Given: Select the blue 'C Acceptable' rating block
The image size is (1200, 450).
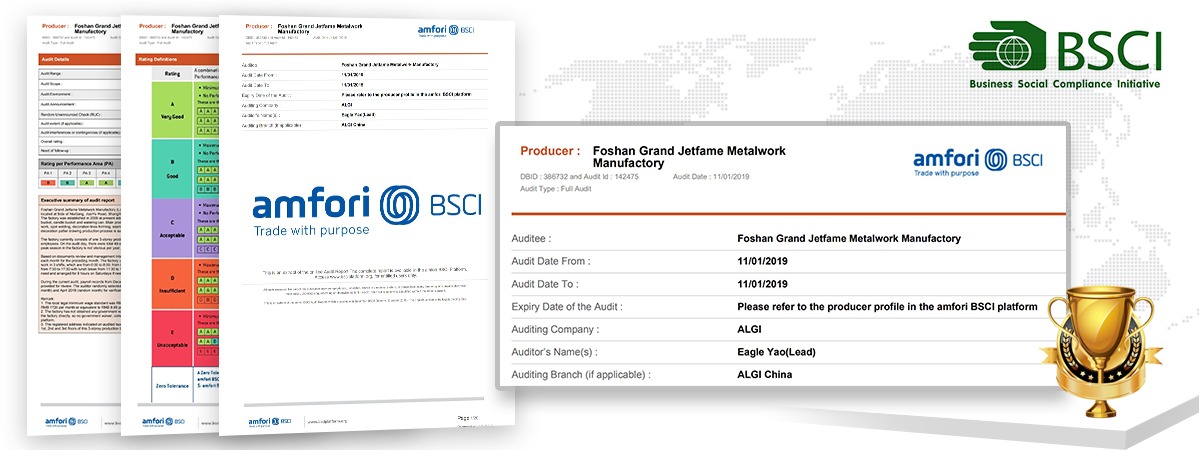Looking at the screenshot, I should click(x=172, y=227).
